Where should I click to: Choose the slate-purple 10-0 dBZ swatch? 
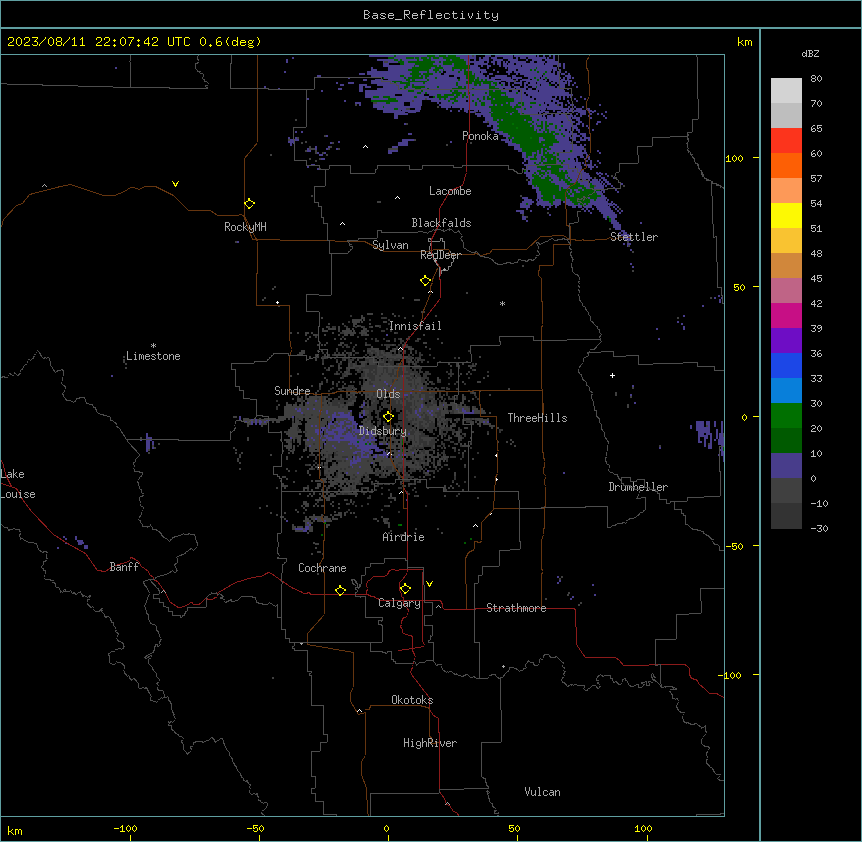(x=786, y=466)
